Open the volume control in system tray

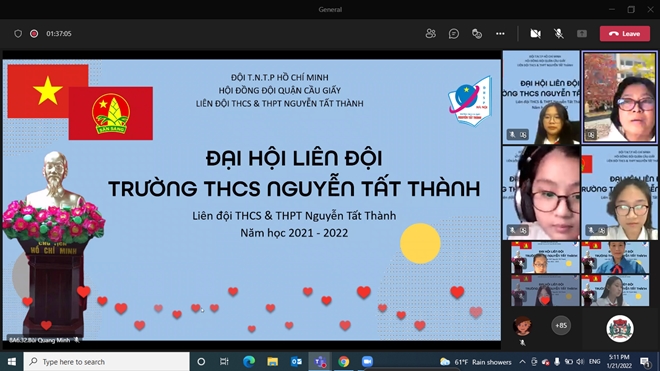click(x=580, y=362)
